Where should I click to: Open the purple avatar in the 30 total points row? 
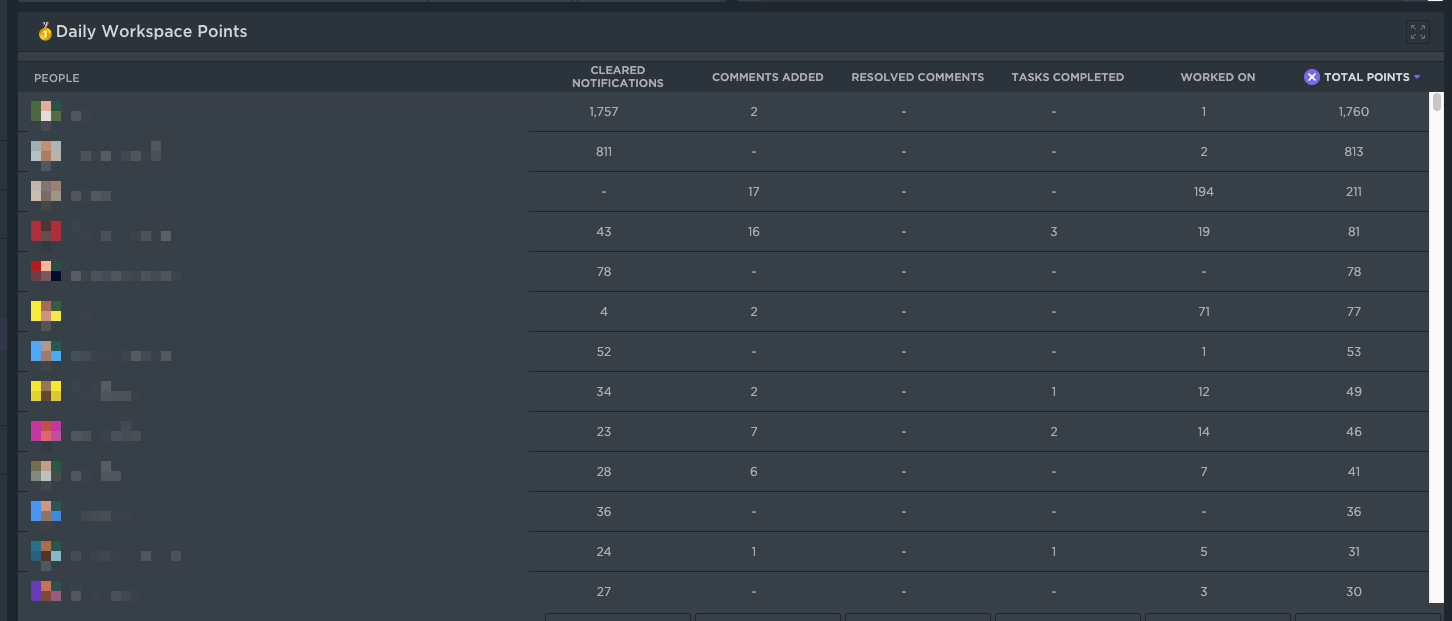pos(46,592)
